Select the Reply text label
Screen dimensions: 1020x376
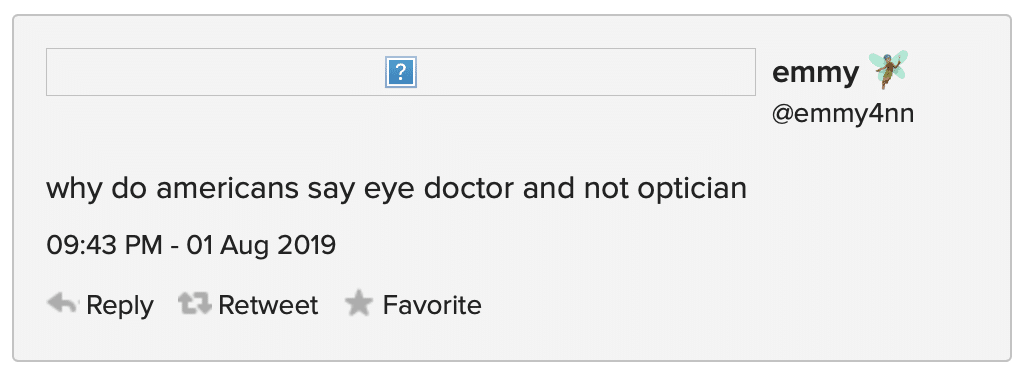coord(120,305)
